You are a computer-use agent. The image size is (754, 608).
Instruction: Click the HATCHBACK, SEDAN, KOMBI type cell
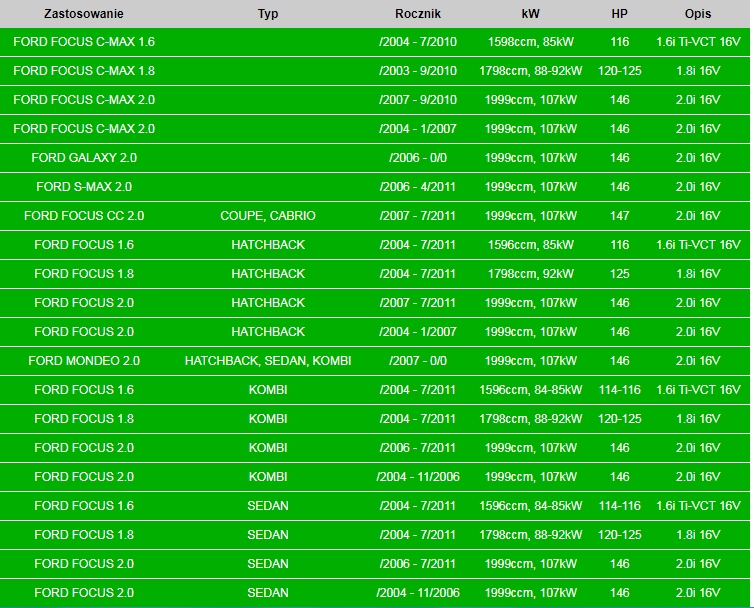(x=268, y=361)
